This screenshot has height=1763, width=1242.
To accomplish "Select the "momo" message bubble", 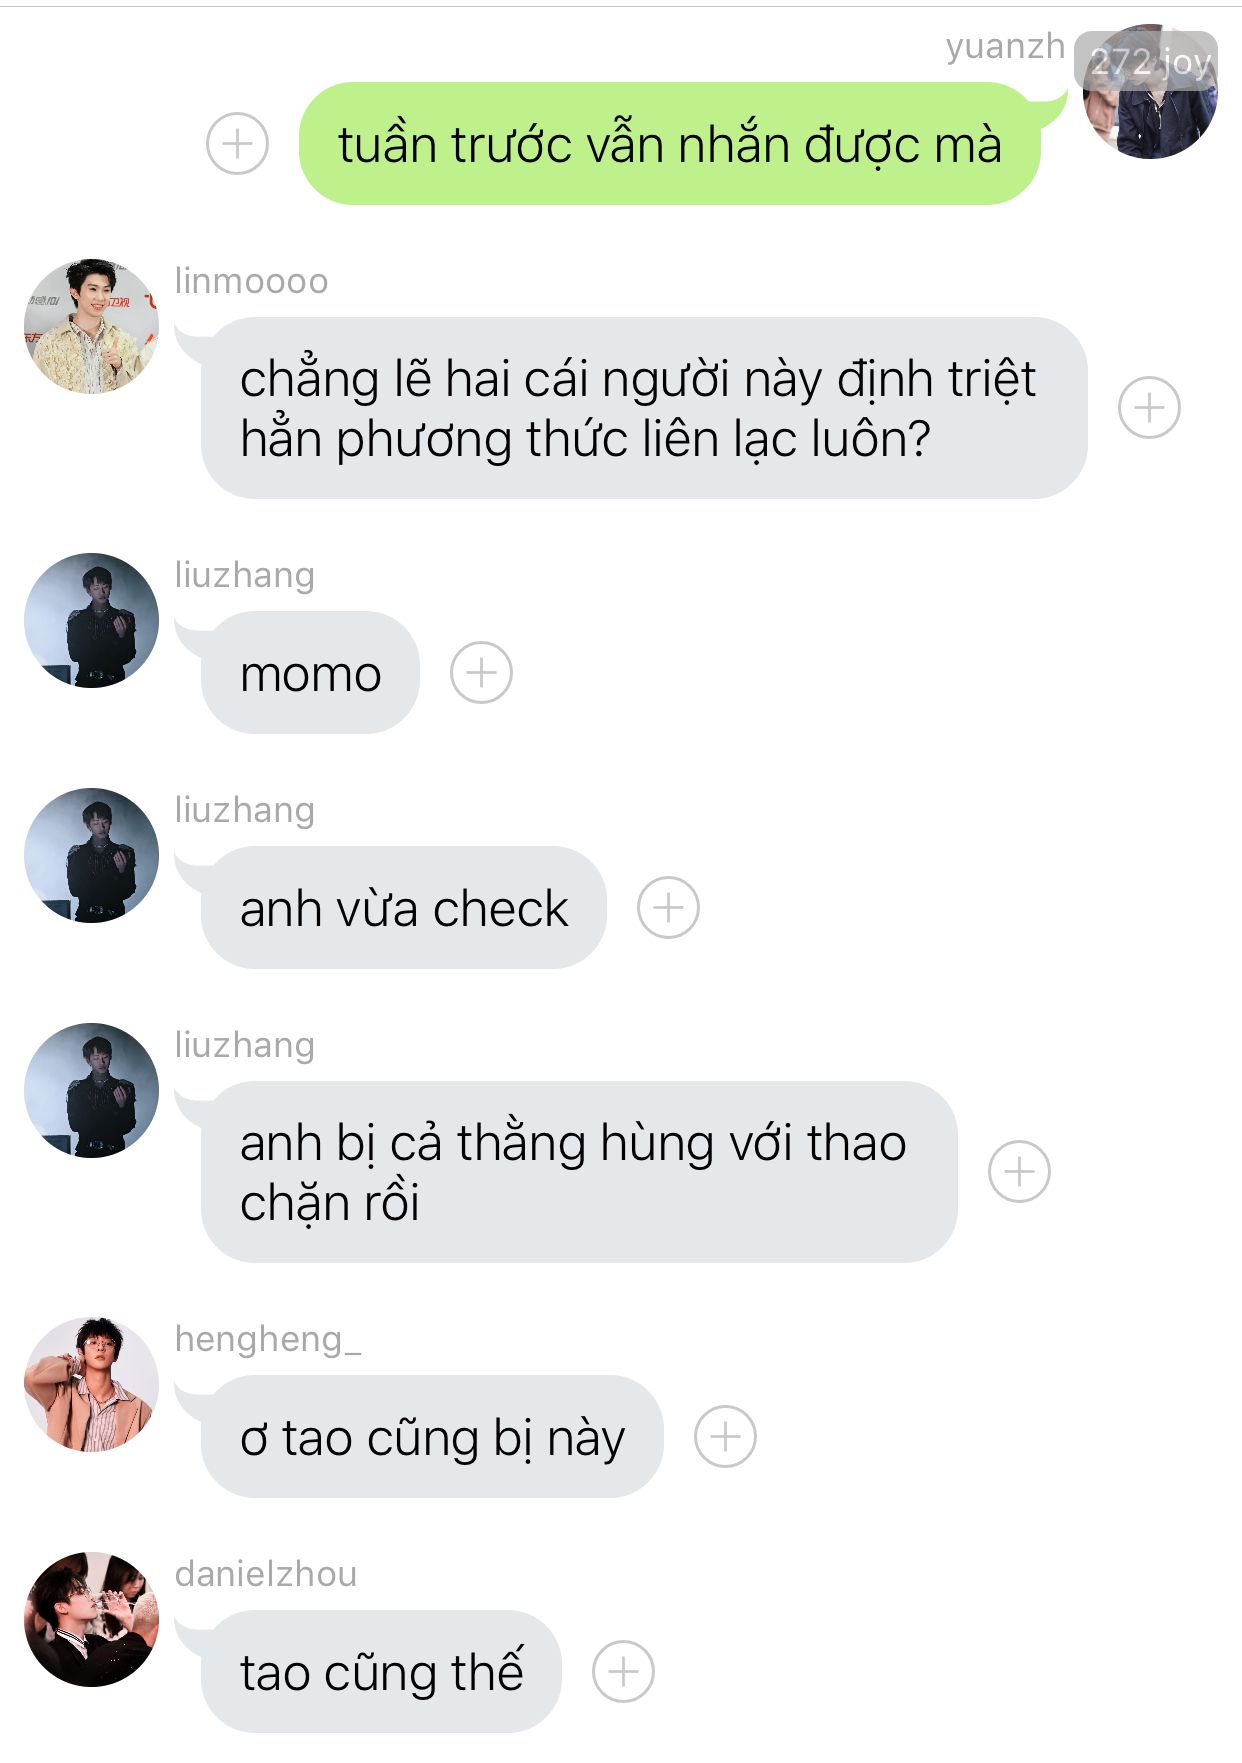I will click(310, 672).
